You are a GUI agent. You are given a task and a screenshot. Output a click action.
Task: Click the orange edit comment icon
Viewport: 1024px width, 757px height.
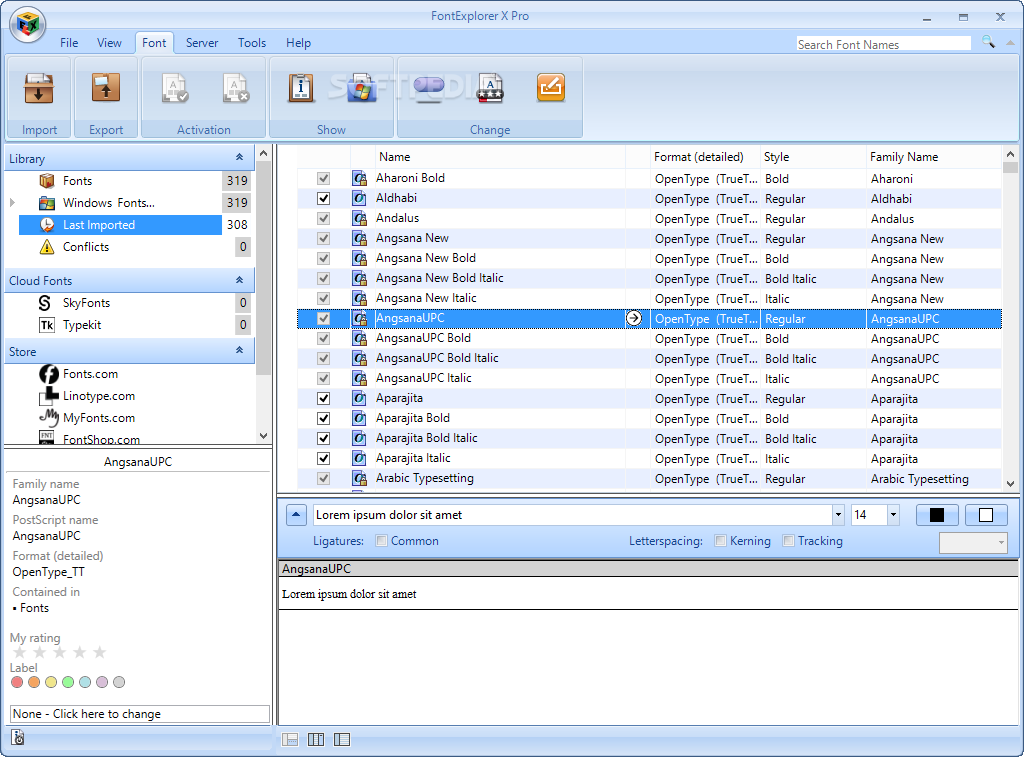click(x=551, y=88)
